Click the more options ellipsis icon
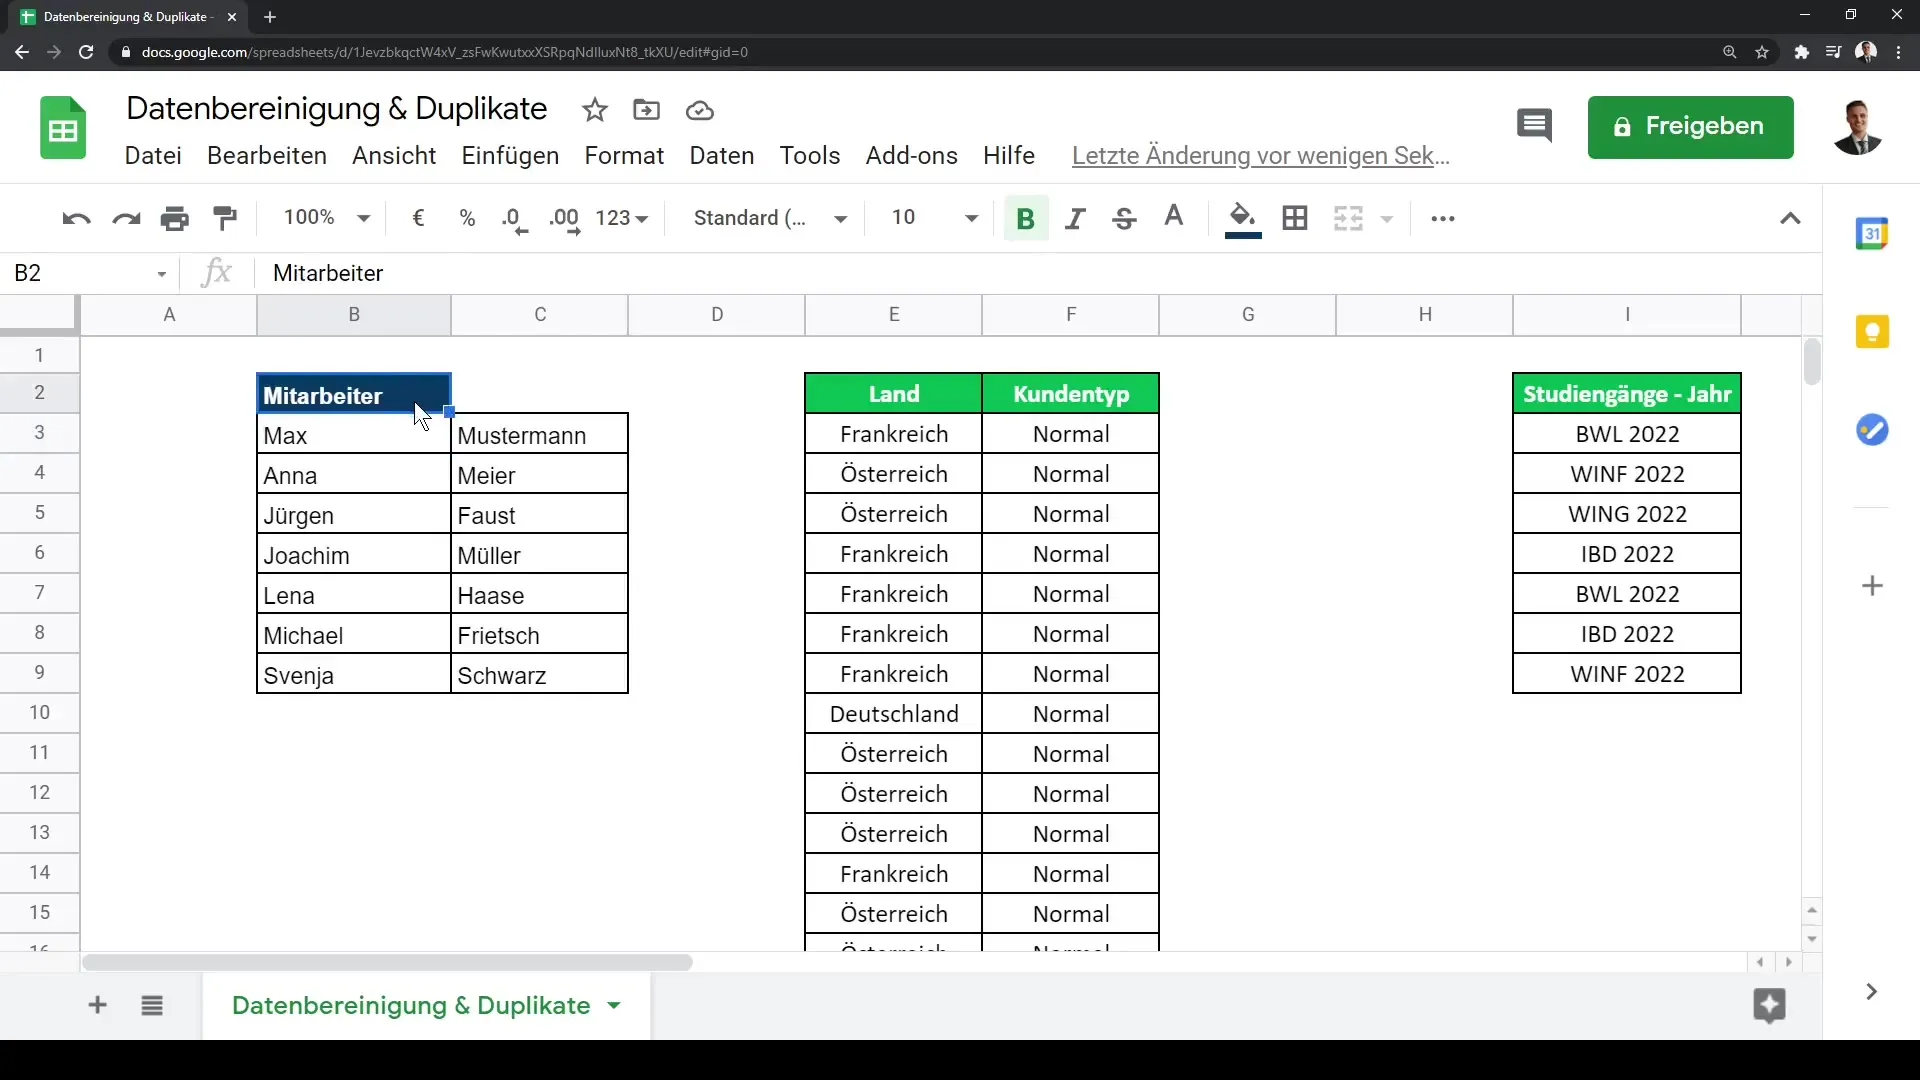The width and height of the screenshot is (1920, 1080). [x=1441, y=218]
